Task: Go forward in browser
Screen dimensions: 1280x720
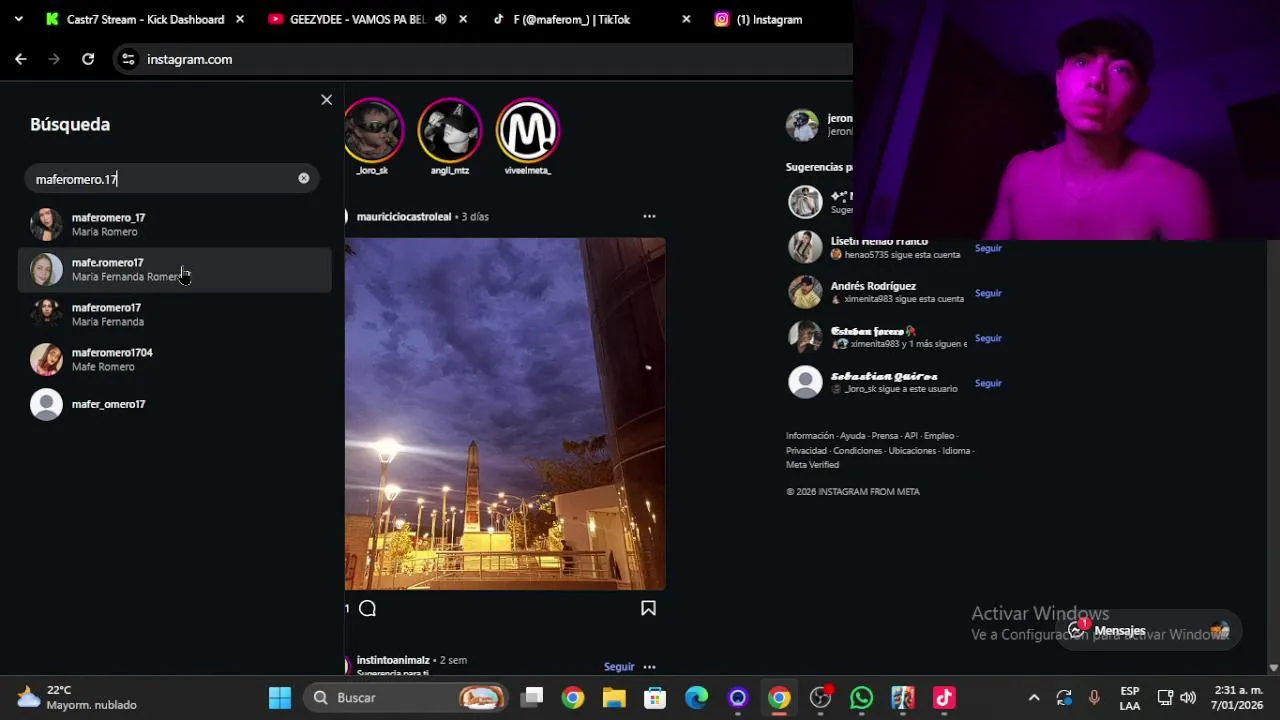Action: coord(54,59)
